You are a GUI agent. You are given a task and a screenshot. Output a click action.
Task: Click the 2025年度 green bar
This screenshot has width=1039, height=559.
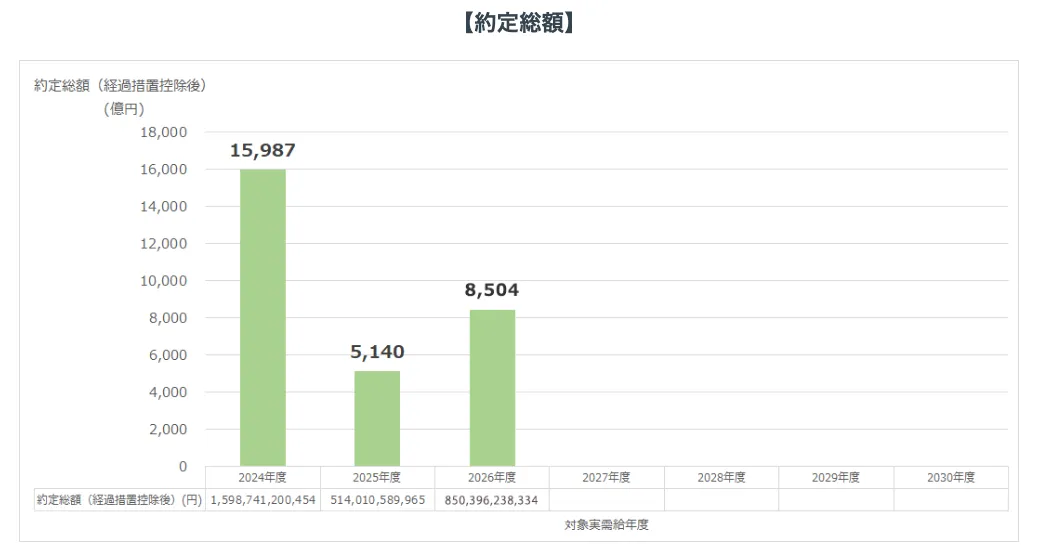click(x=377, y=419)
